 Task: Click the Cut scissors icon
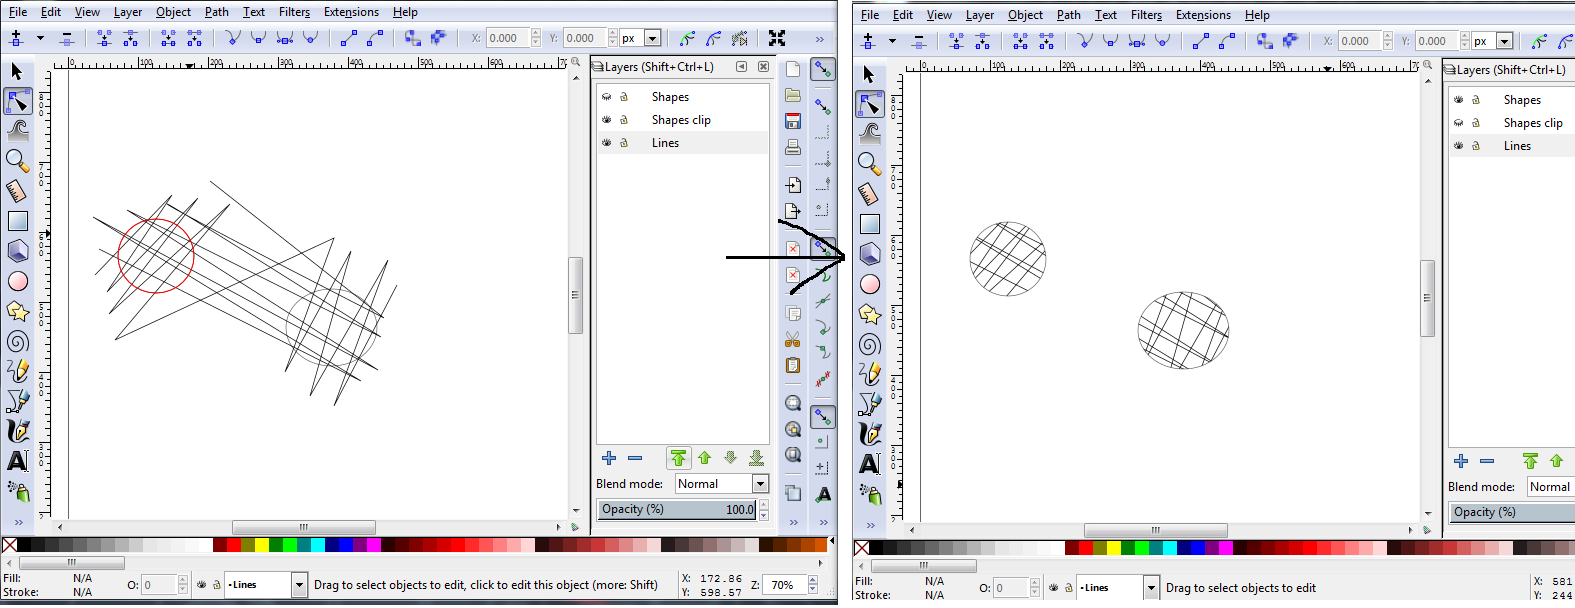(793, 340)
